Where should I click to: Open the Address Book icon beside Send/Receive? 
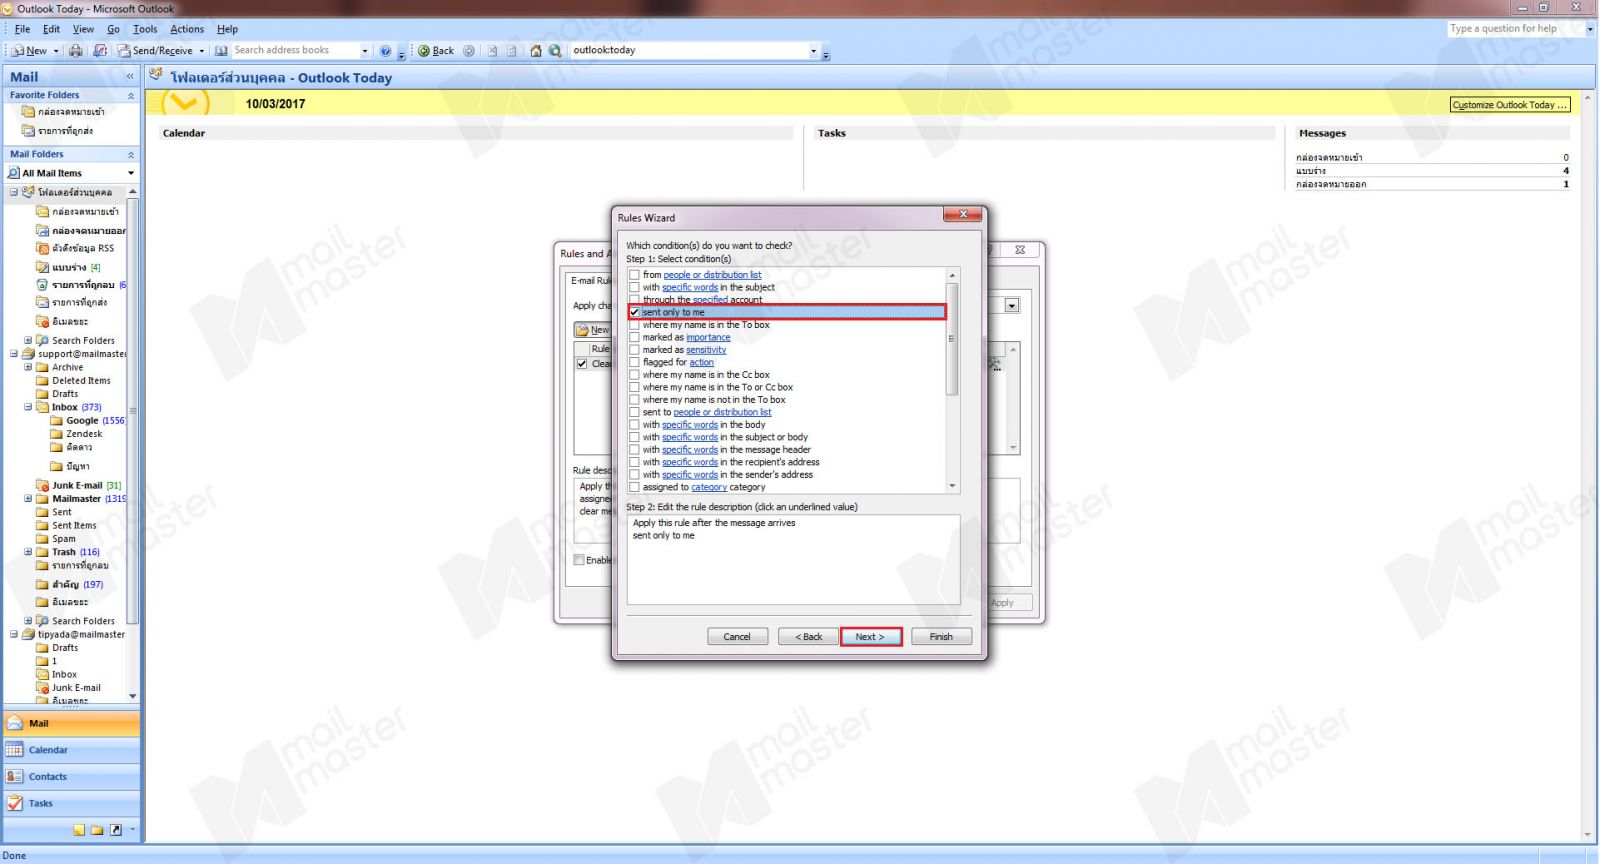point(221,51)
